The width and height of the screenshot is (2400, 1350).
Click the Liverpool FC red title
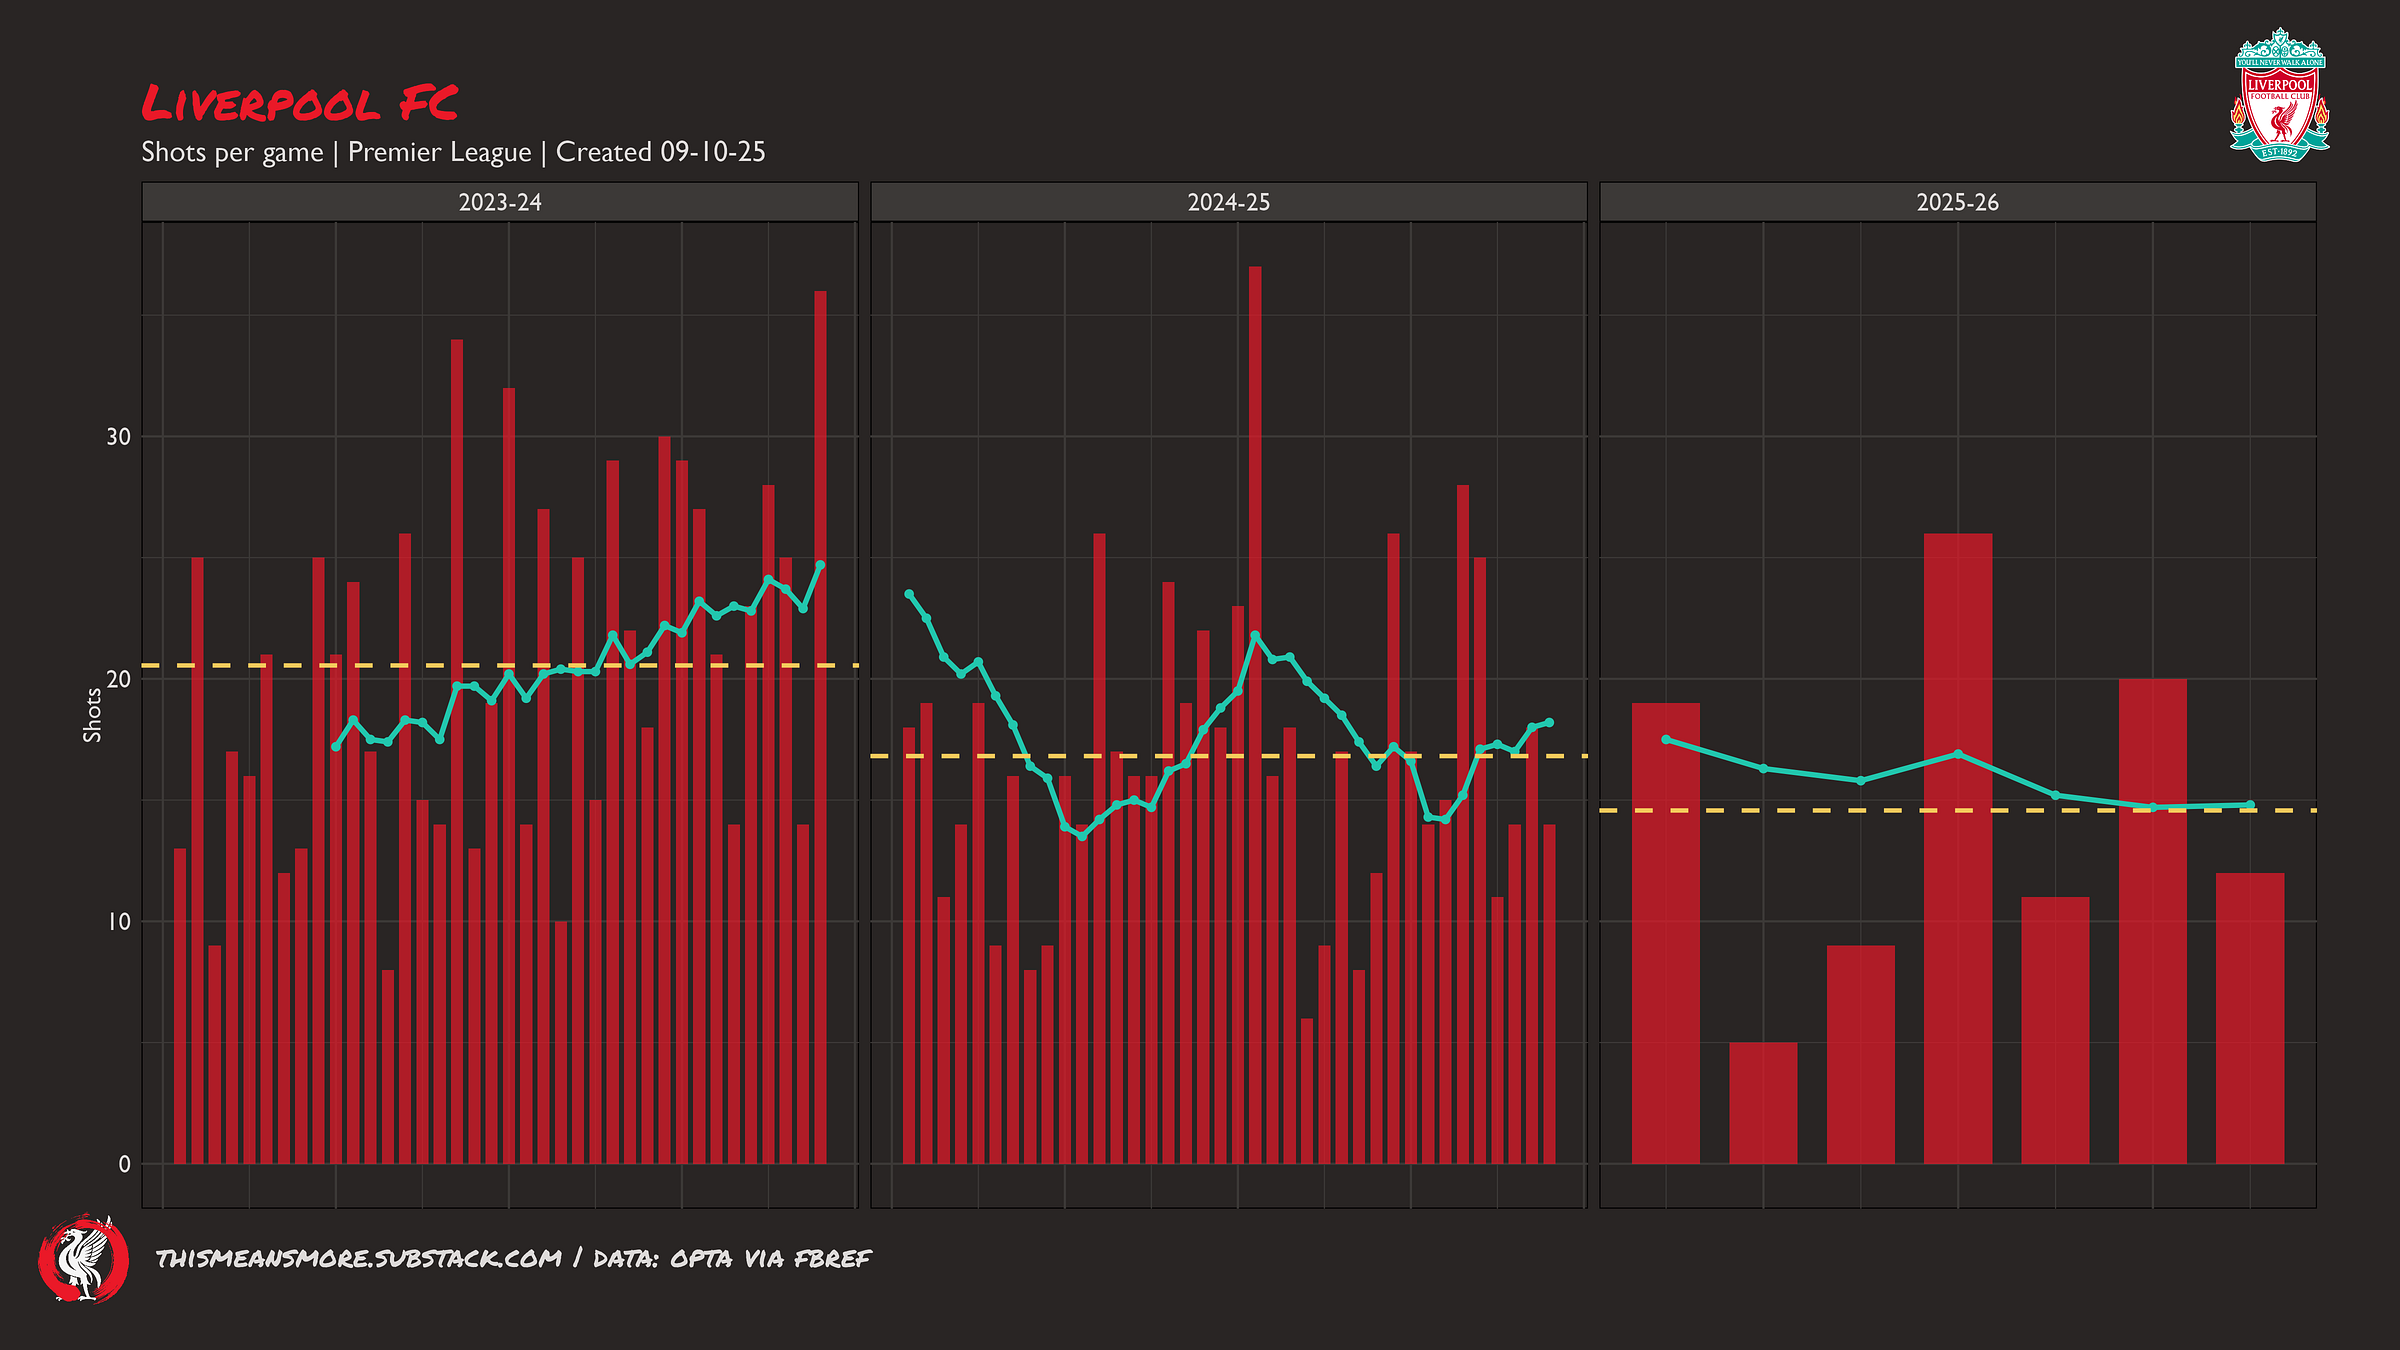pyautogui.click(x=299, y=104)
